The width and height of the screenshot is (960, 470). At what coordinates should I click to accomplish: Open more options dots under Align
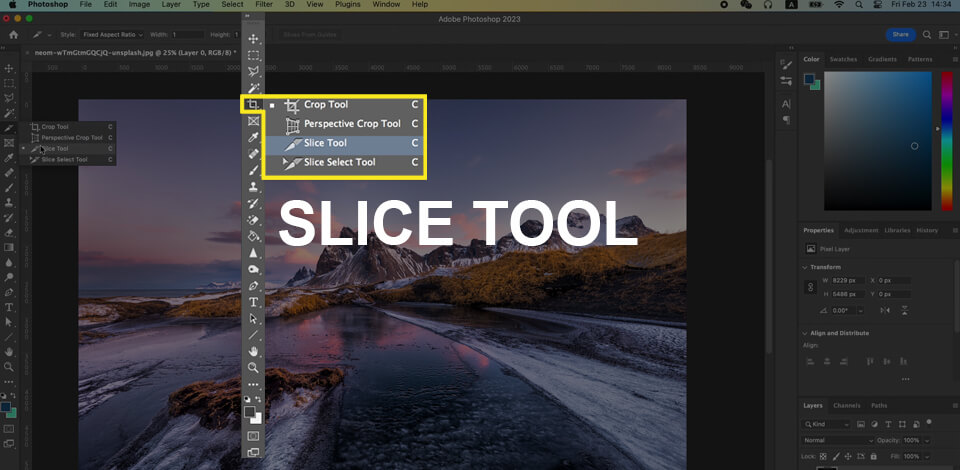pos(905,379)
